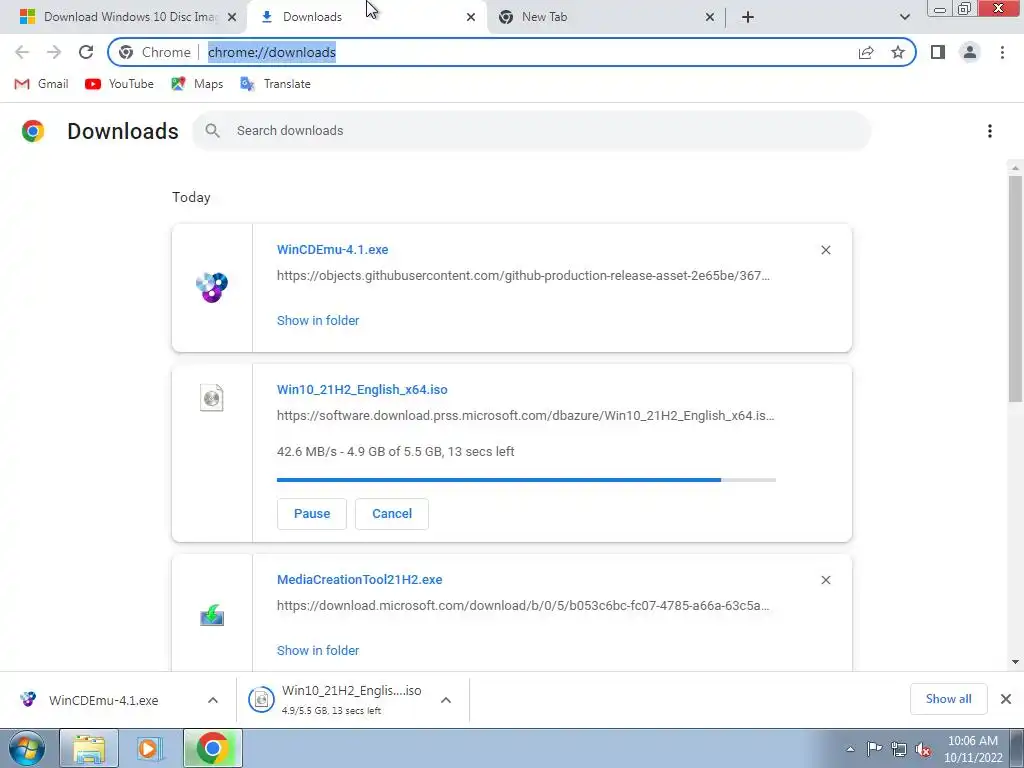Remove MediaCreationTool21H2.exe from the list
Screen dimensions: 1024x768
click(x=825, y=580)
